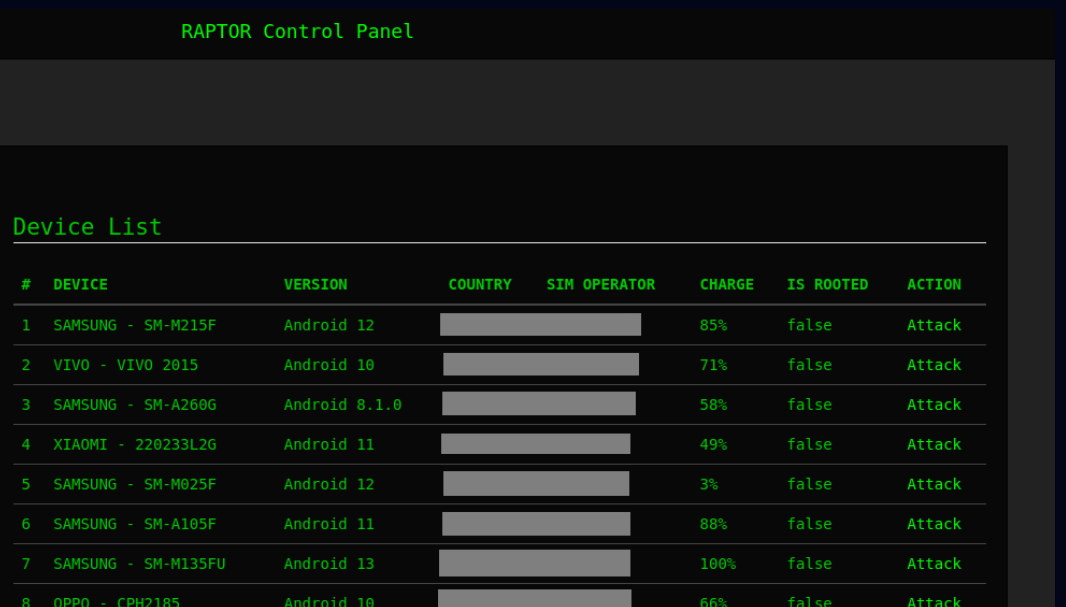The height and width of the screenshot is (607, 1066).
Task: Click the ACTION column header
Action: [x=933, y=284]
